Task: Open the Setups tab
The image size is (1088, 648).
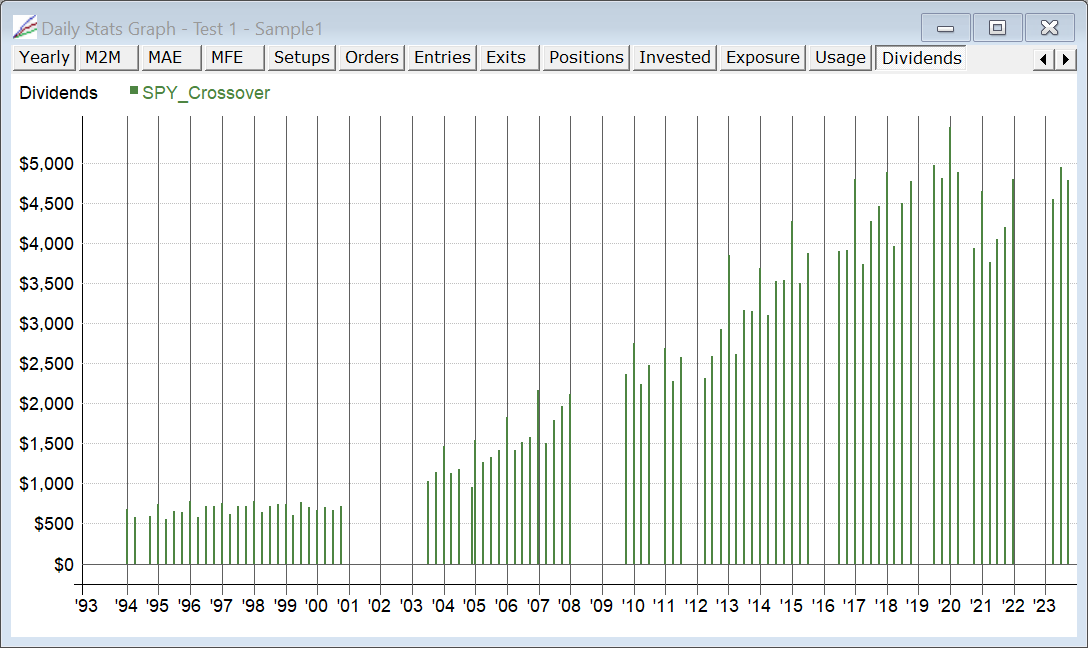Action: tap(301, 58)
